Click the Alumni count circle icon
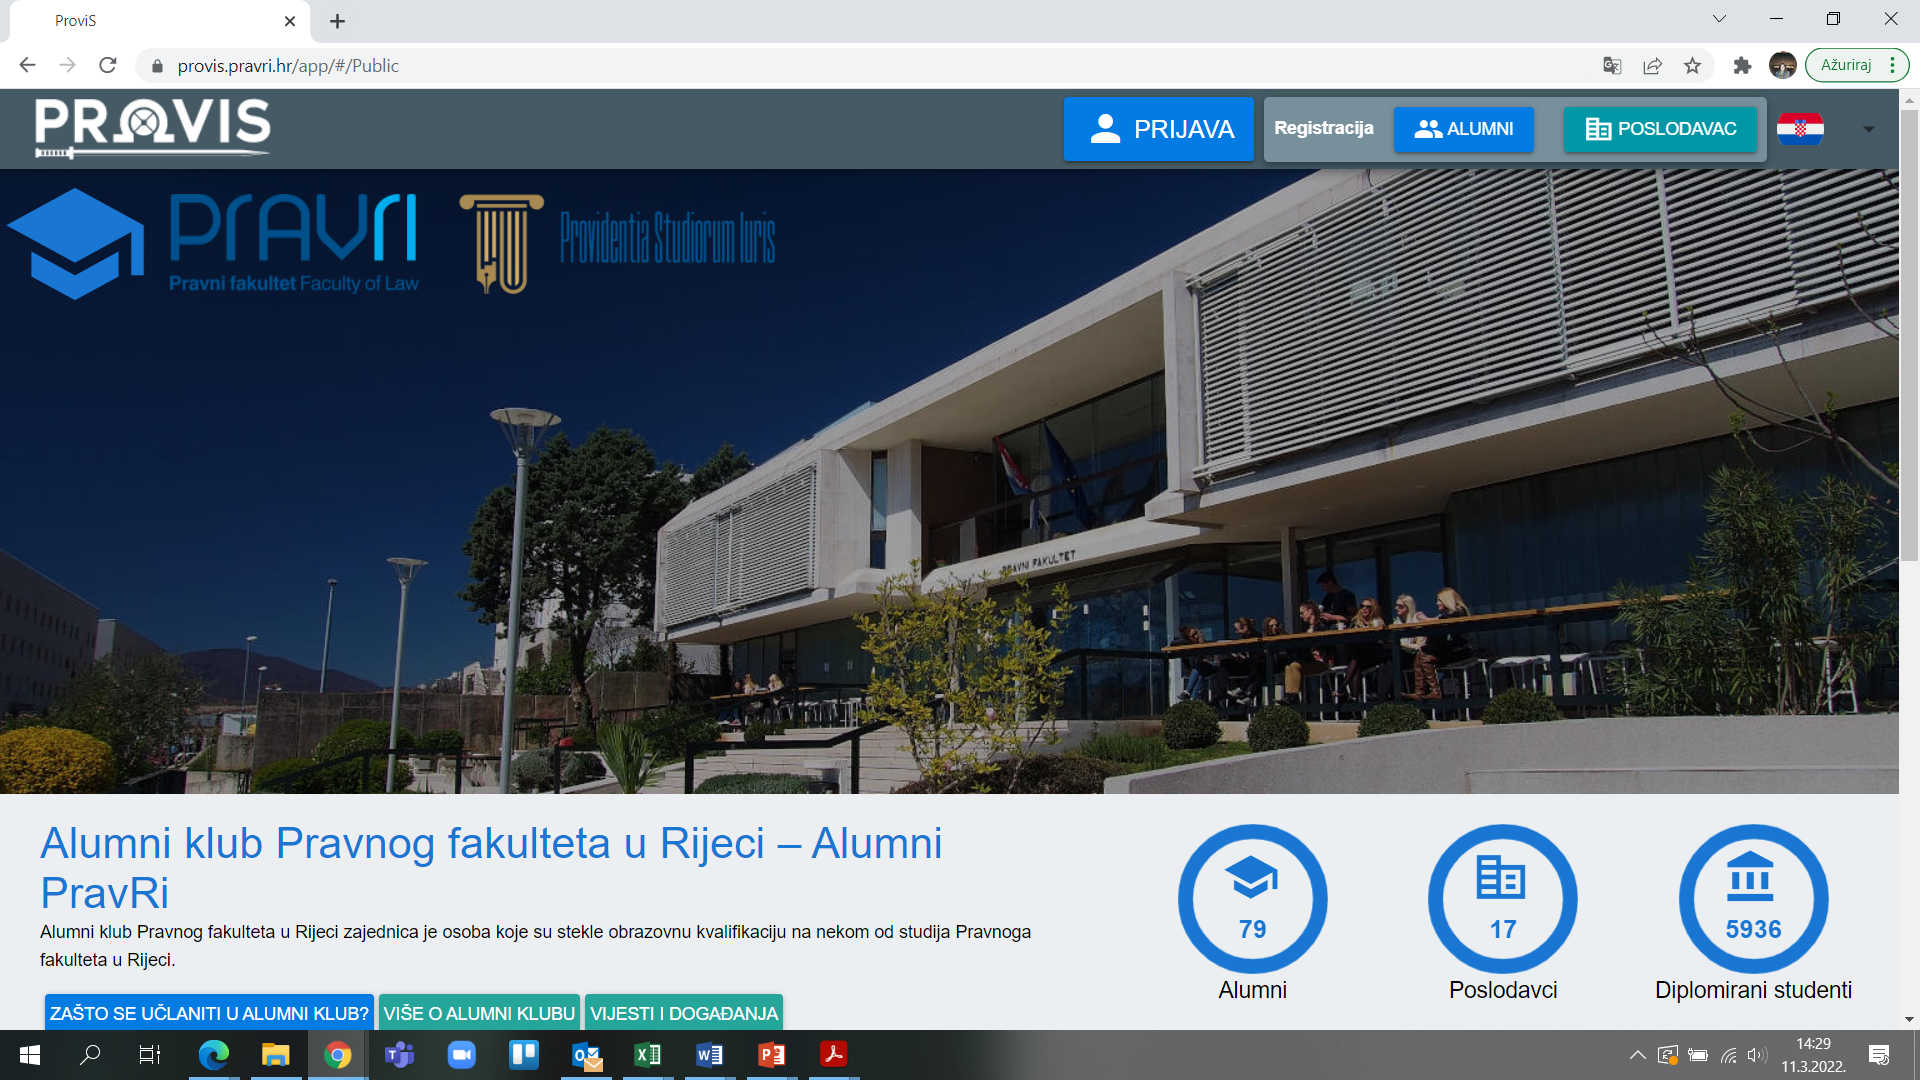The height and width of the screenshot is (1080, 1920). click(1252, 898)
